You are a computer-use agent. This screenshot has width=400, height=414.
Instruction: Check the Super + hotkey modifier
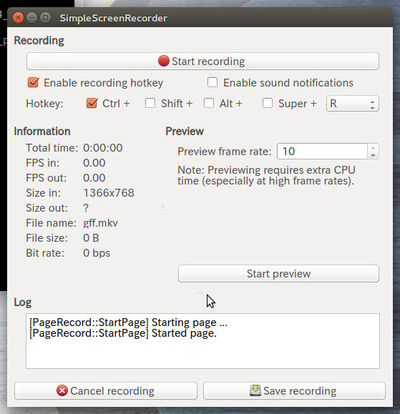(267, 103)
